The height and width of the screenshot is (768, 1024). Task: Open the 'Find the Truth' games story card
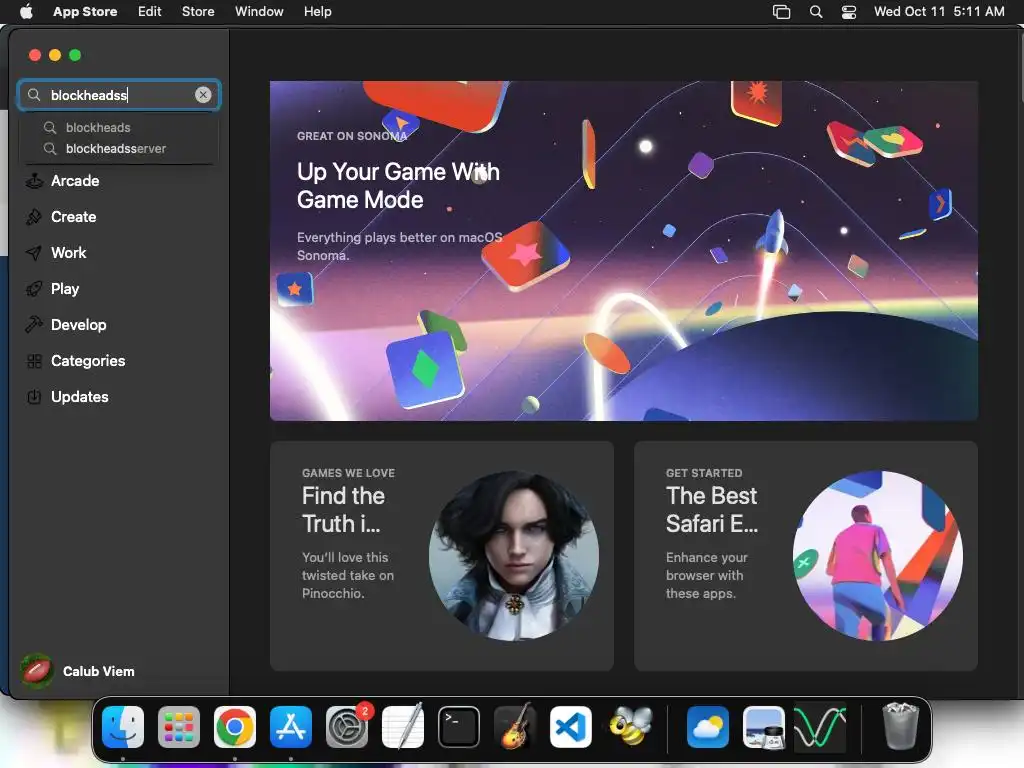coord(441,556)
